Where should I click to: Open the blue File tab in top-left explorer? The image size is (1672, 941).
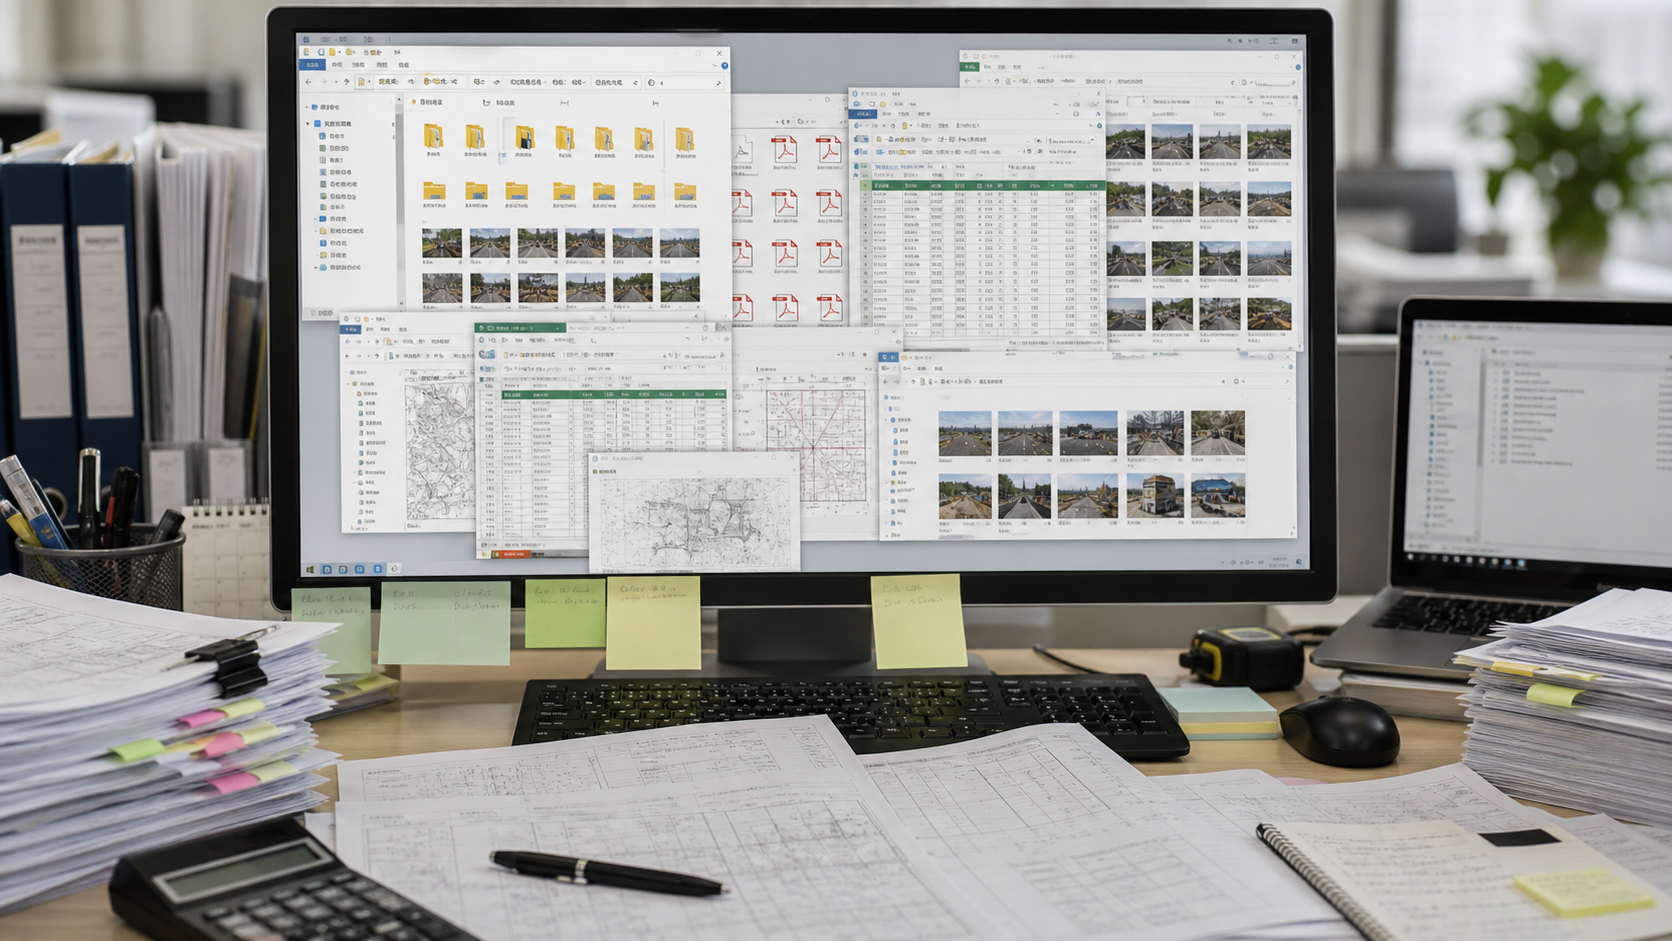pos(313,65)
